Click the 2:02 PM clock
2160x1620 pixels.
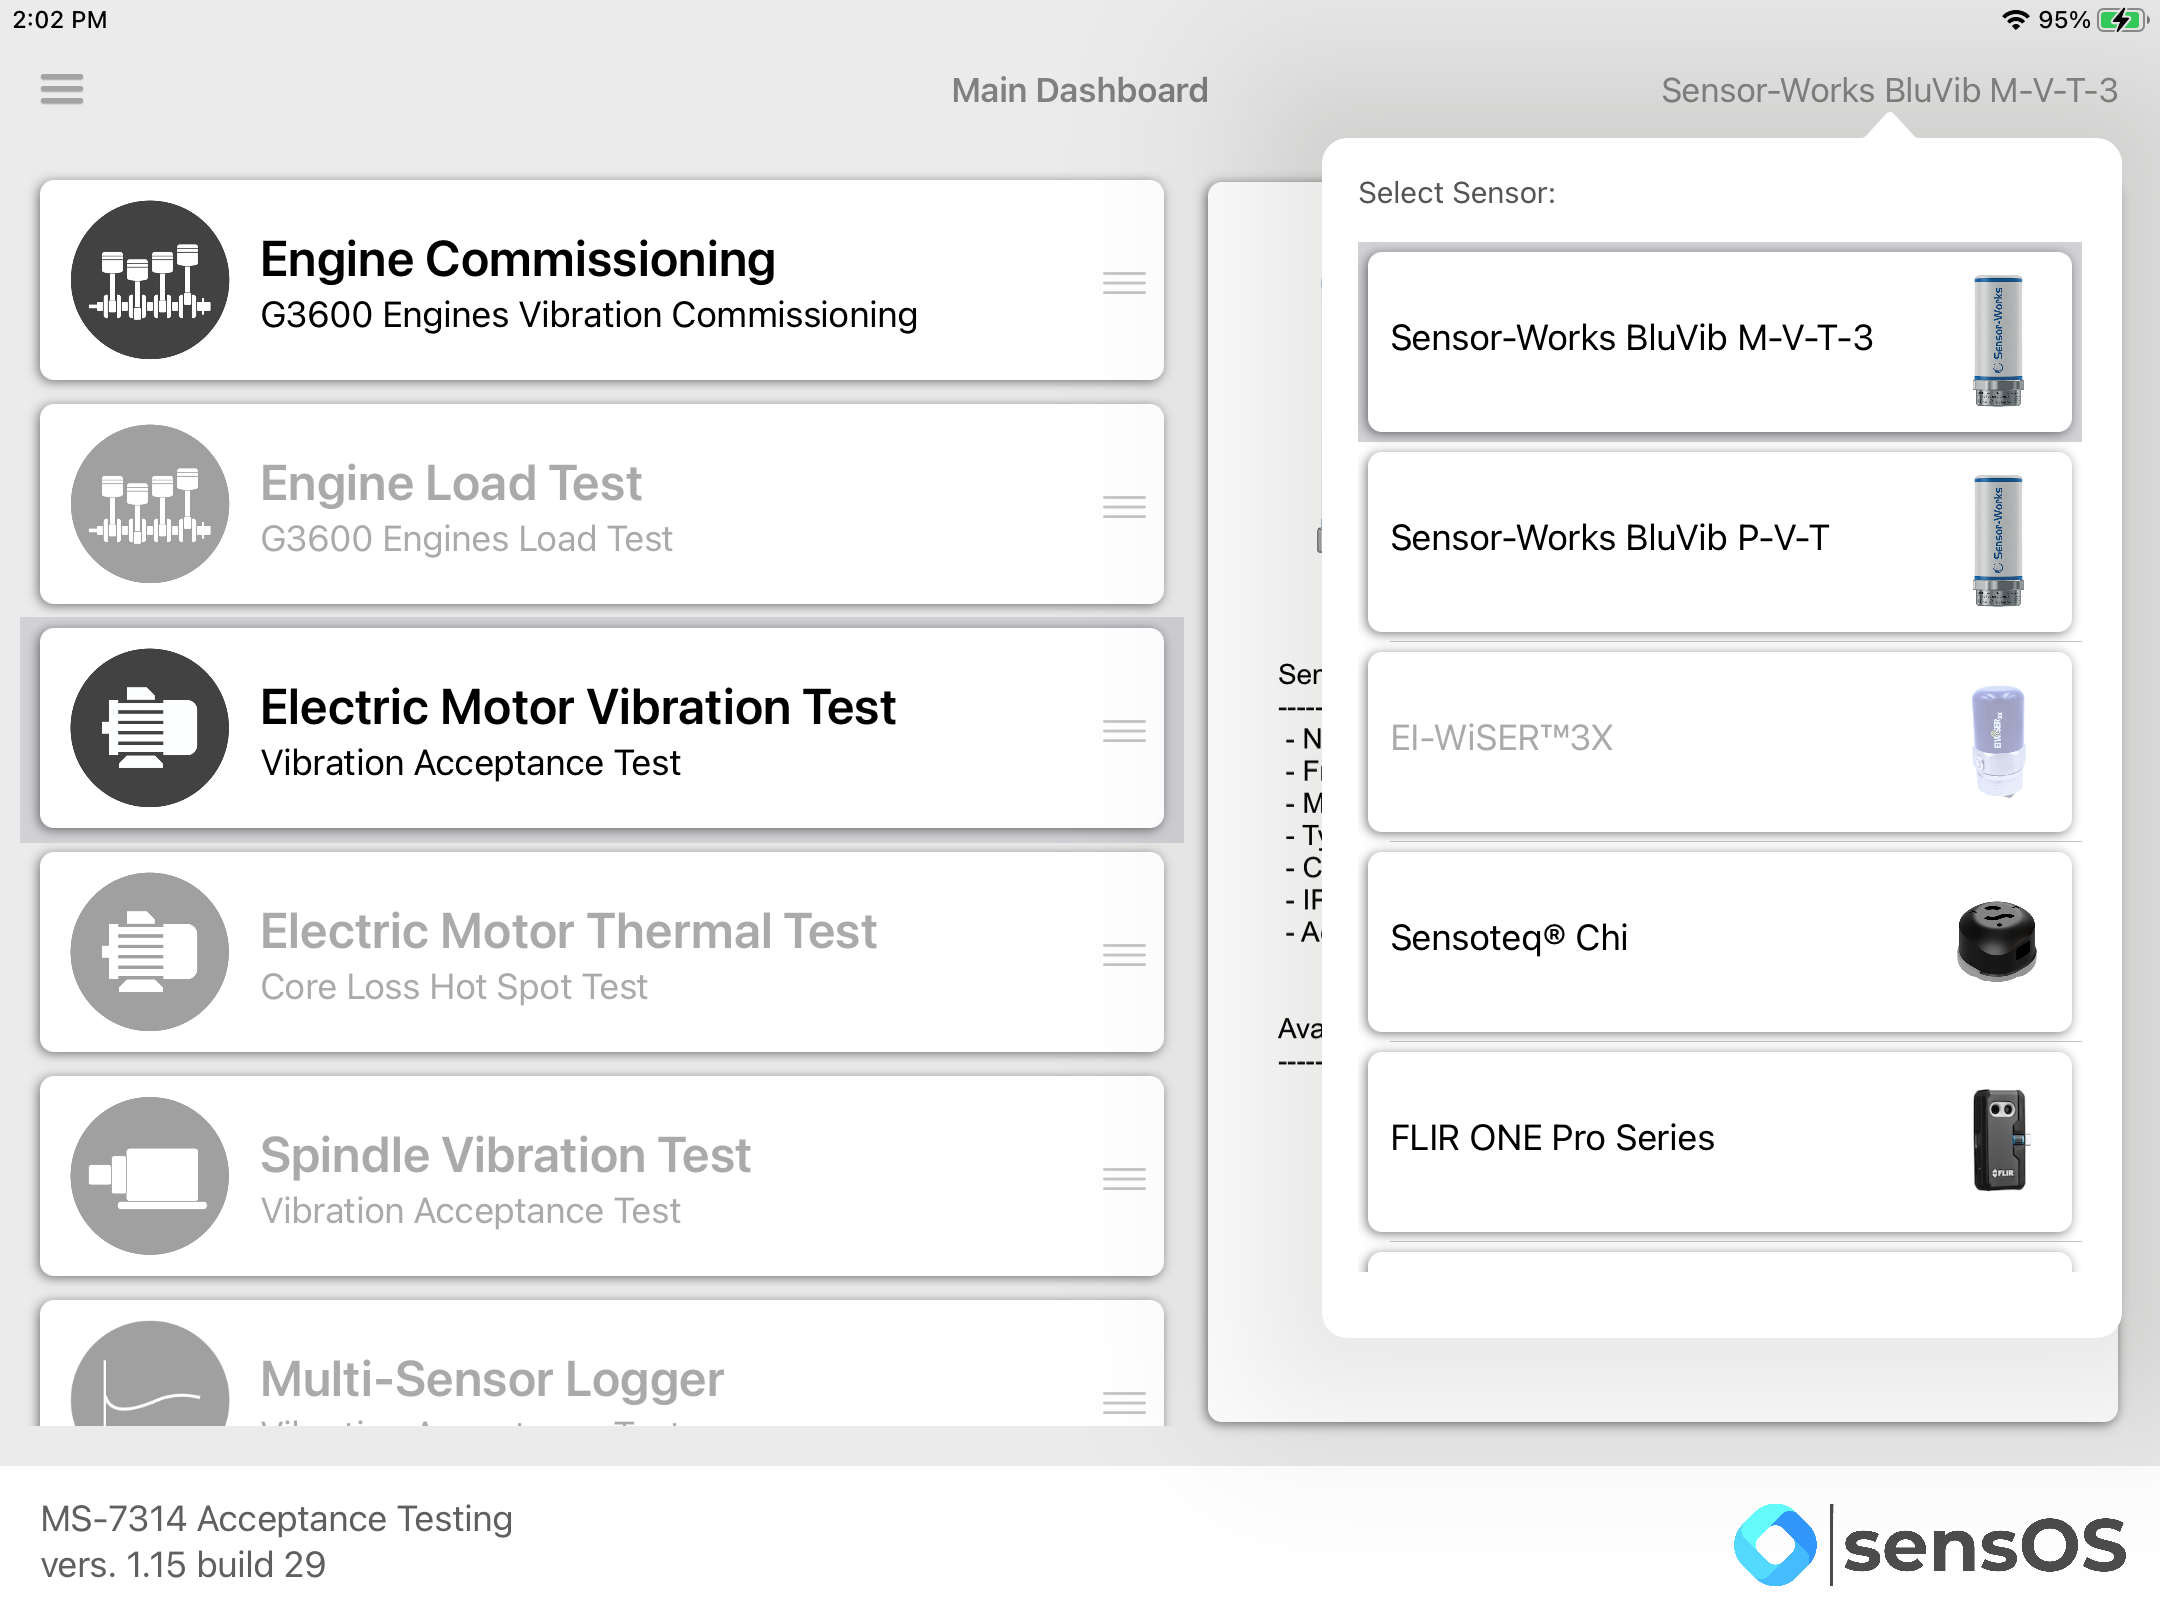tap(60, 20)
